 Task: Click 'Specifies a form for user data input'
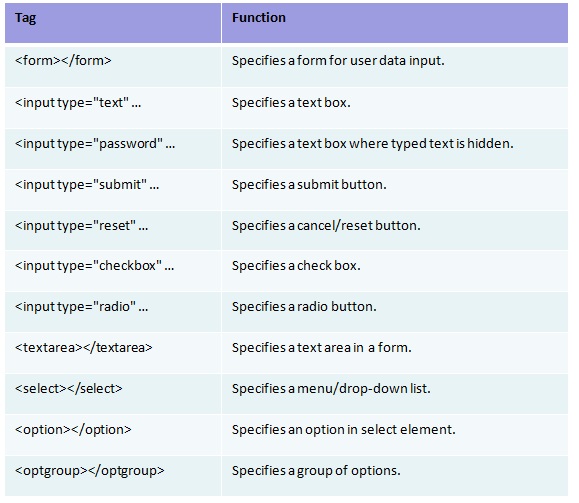pyautogui.click(x=338, y=61)
